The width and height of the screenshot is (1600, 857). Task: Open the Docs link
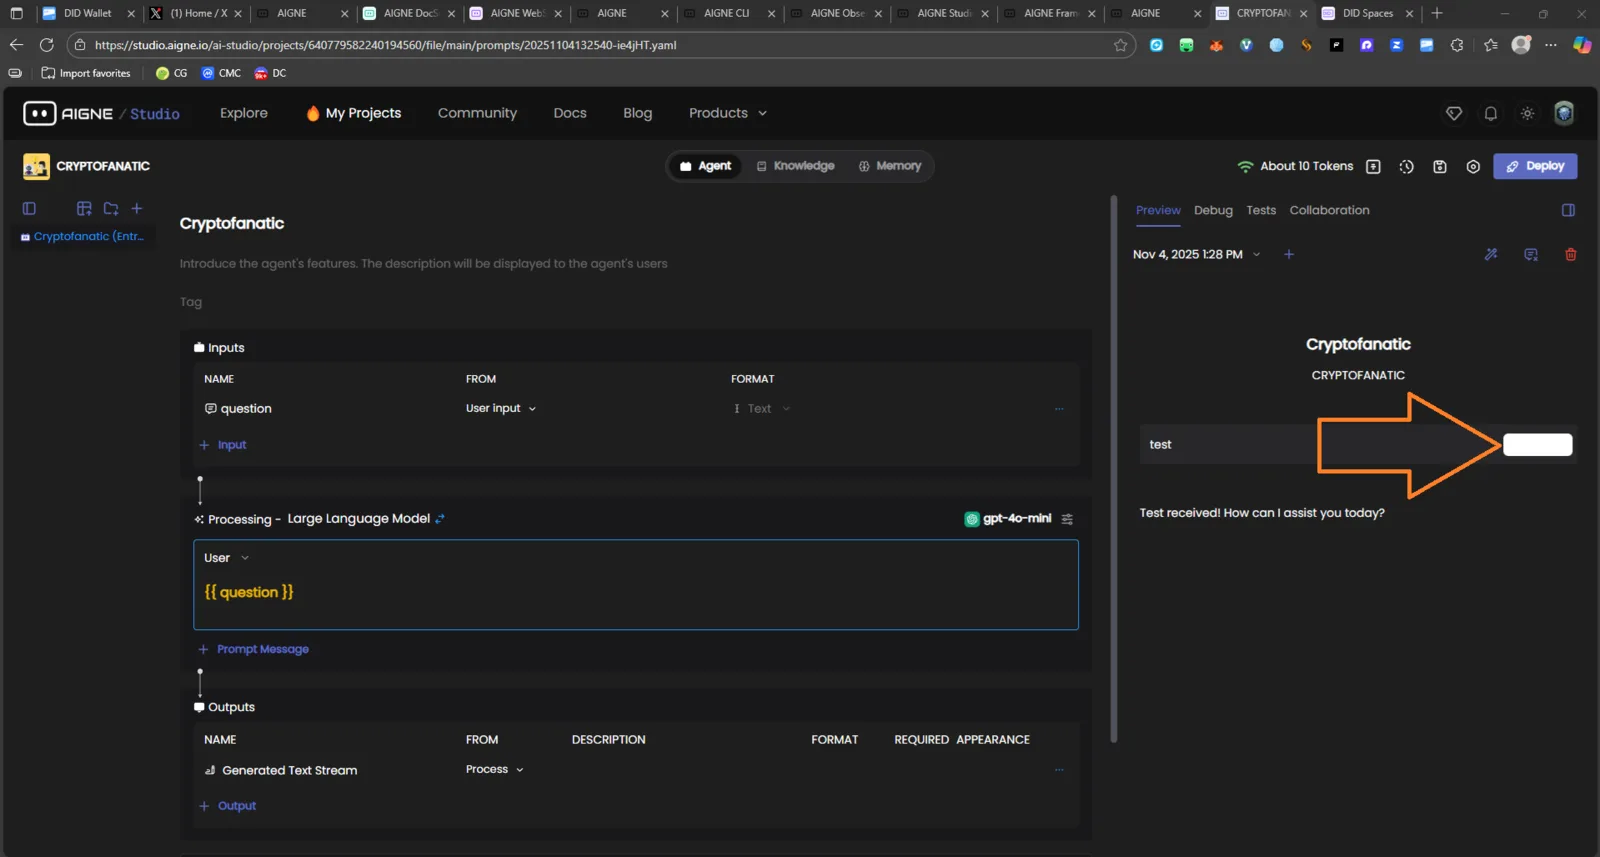tap(570, 114)
